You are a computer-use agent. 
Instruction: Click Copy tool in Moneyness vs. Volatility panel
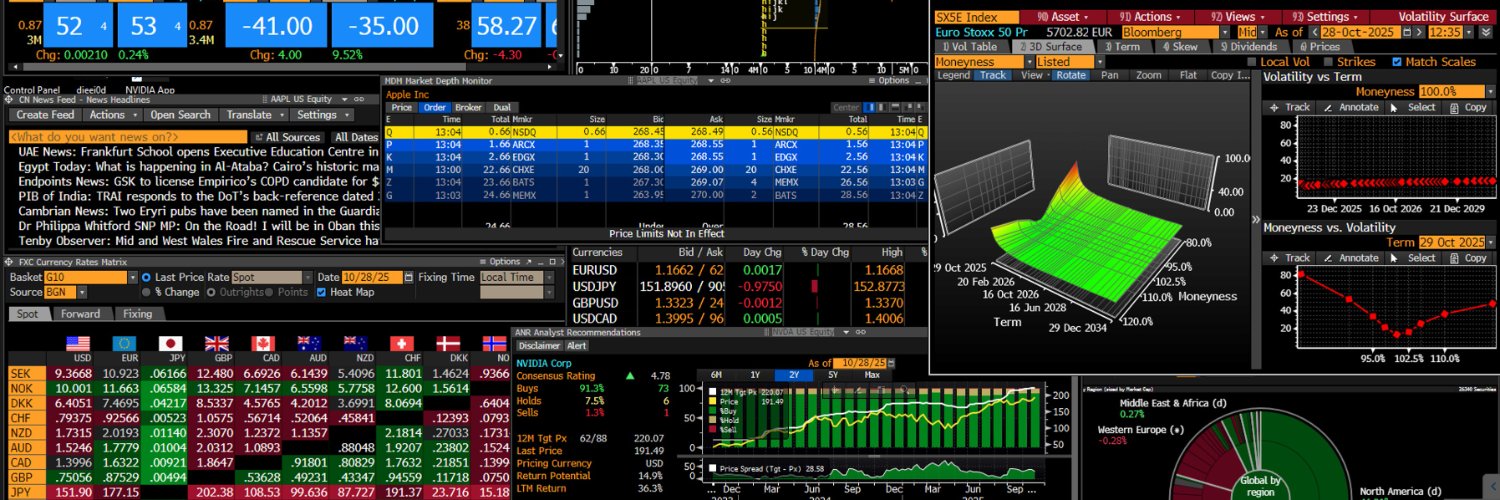[x=1467, y=258]
